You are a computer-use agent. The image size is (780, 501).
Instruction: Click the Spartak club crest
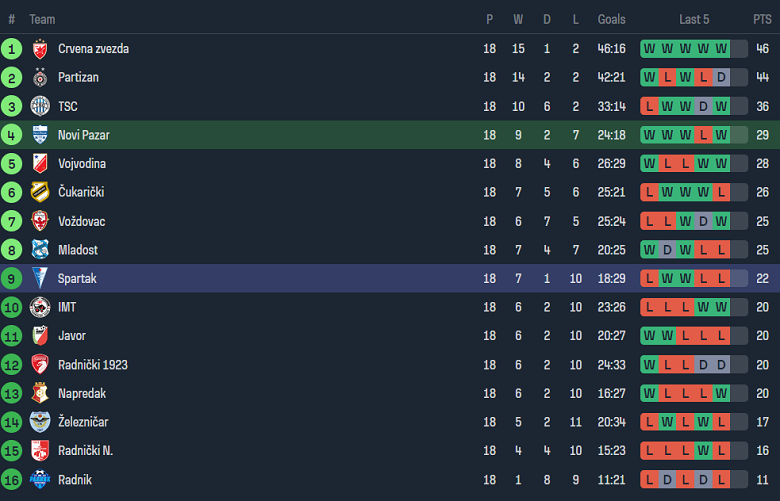coord(40,279)
